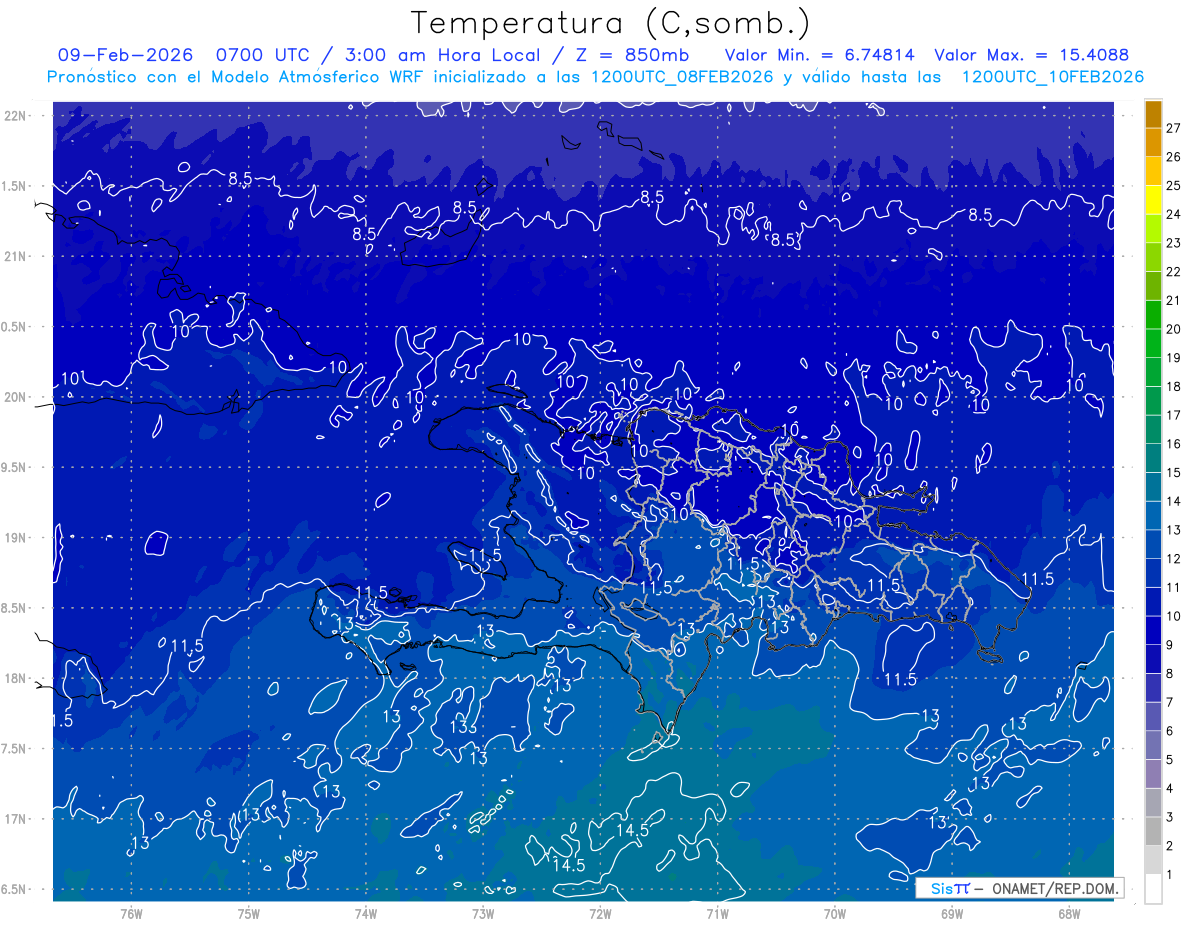Click the colorbar label "12"

[1174, 558]
